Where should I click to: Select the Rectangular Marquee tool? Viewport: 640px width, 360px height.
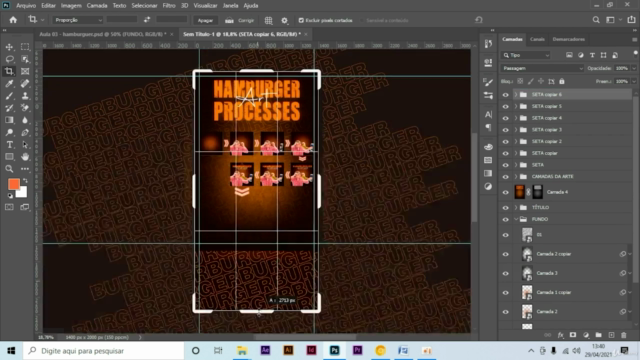[x=25, y=47]
